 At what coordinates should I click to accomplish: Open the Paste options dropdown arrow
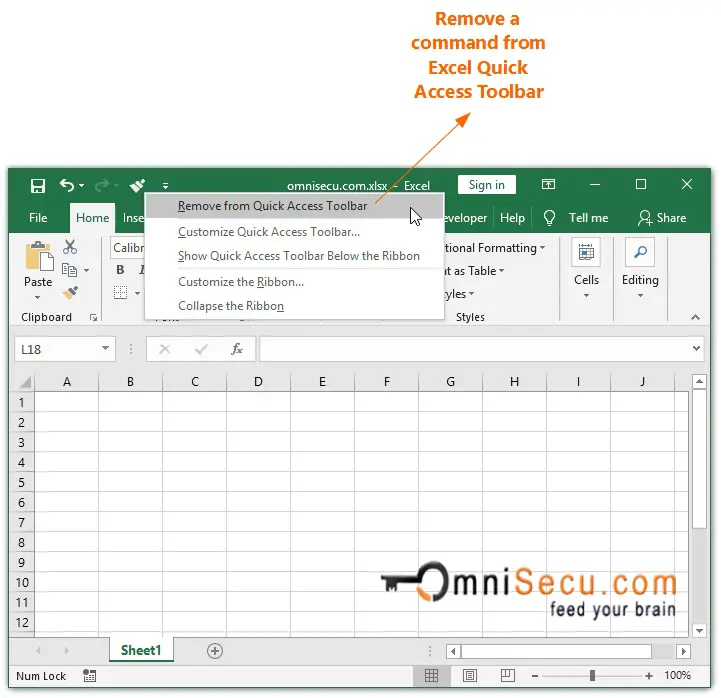tap(38, 298)
